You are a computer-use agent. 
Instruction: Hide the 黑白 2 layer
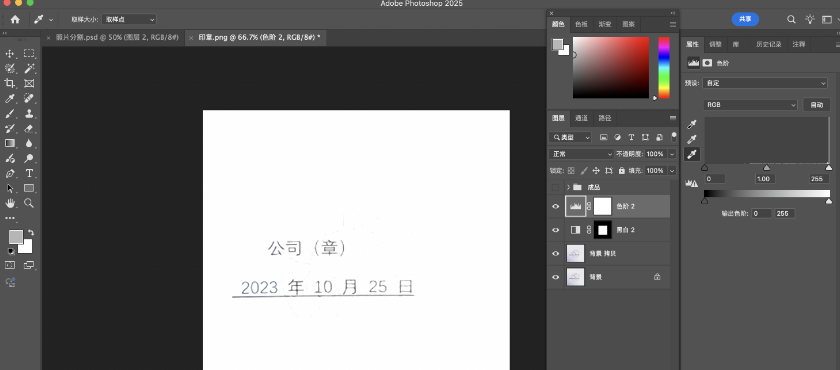point(556,230)
